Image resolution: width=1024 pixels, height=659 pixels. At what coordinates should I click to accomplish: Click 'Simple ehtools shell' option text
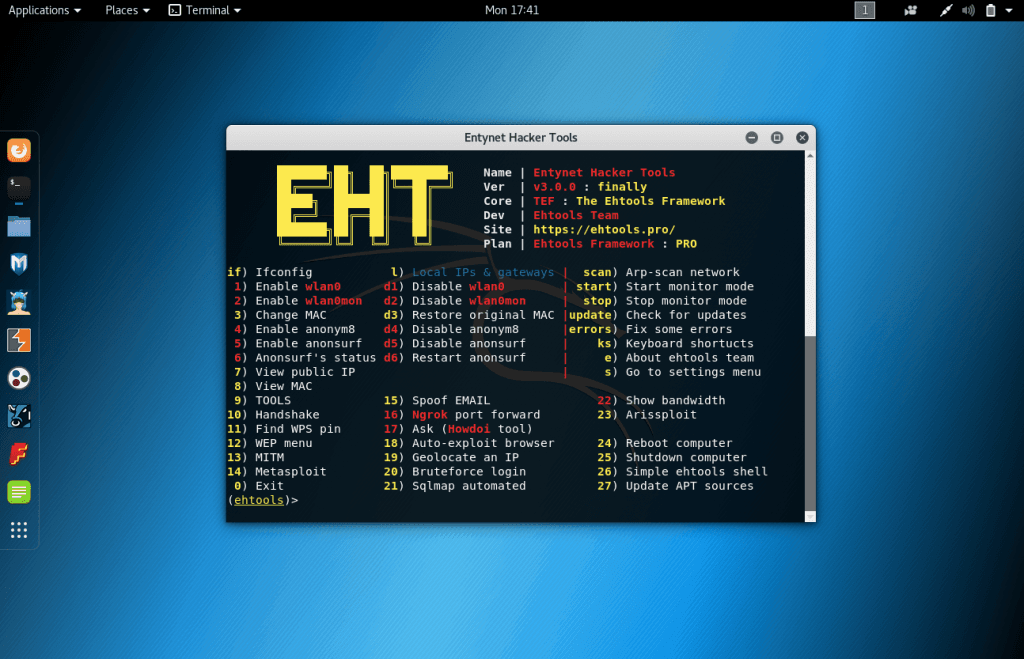click(x=696, y=472)
